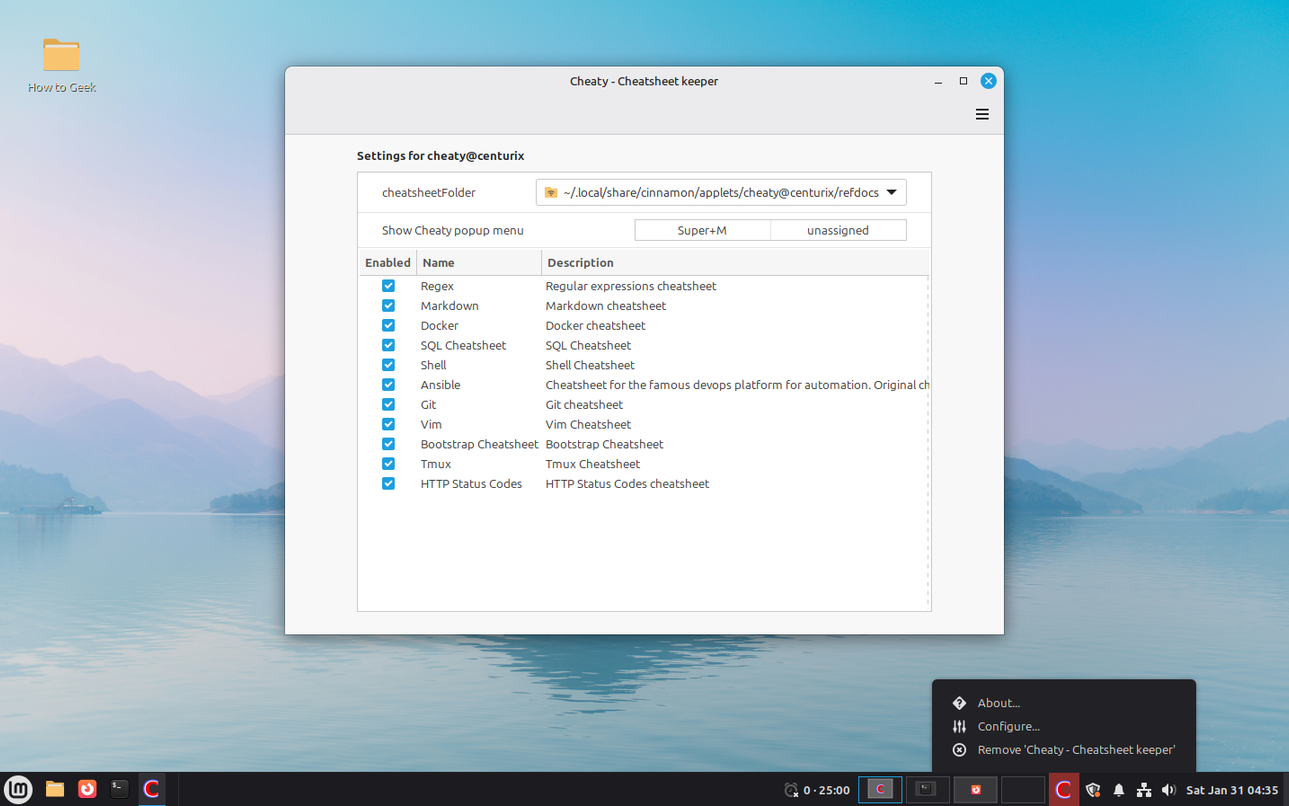
Task: Select the Docker name cell
Action: [439, 325]
